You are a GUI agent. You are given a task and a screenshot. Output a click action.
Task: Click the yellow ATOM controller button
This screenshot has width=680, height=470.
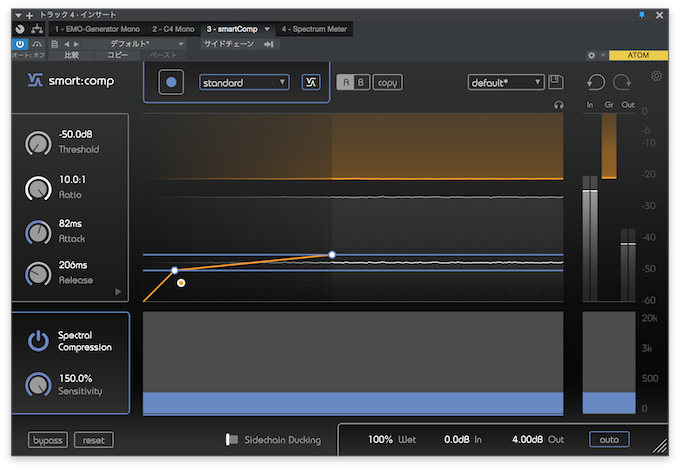click(x=638, y=55)
